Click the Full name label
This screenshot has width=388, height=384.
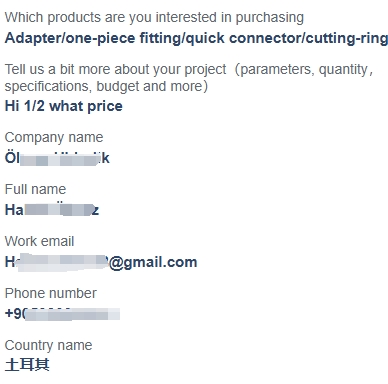click(x=35, y=189)
